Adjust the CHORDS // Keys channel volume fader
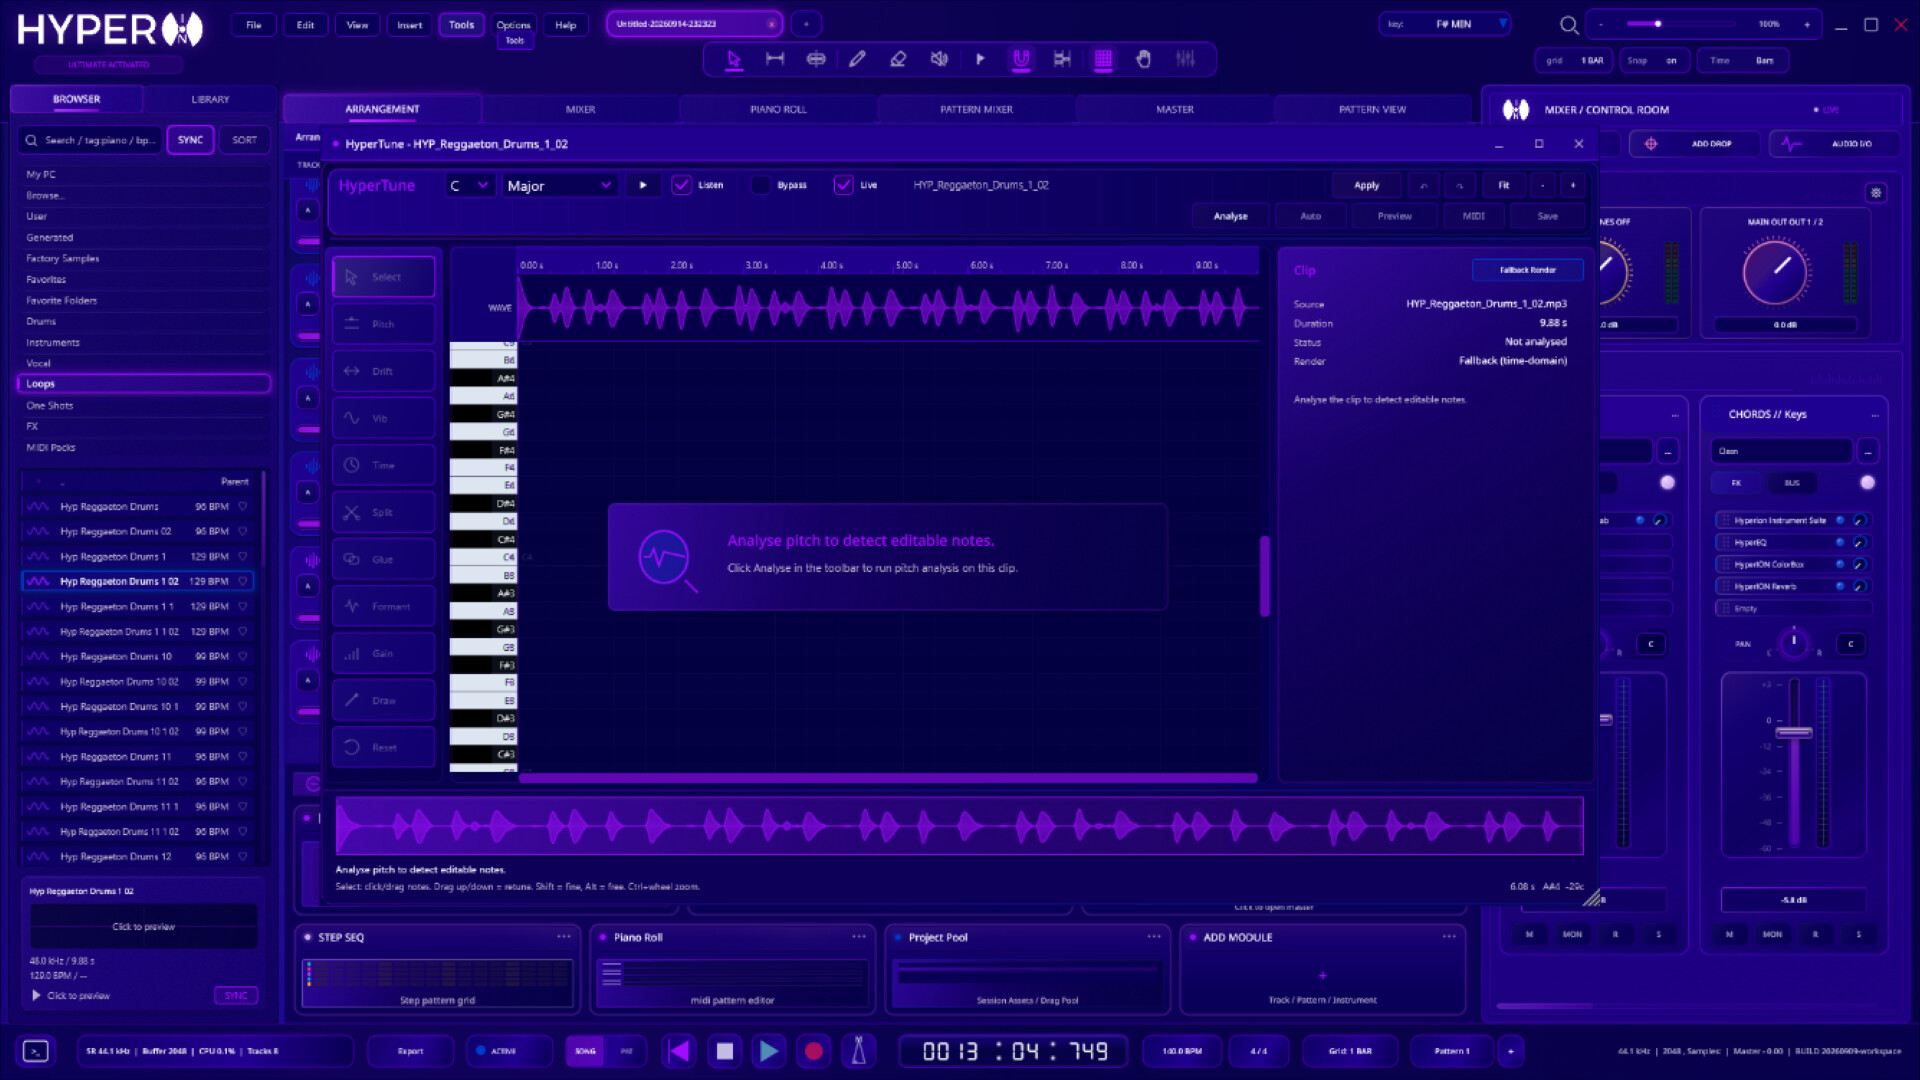 coord(1793,733)
